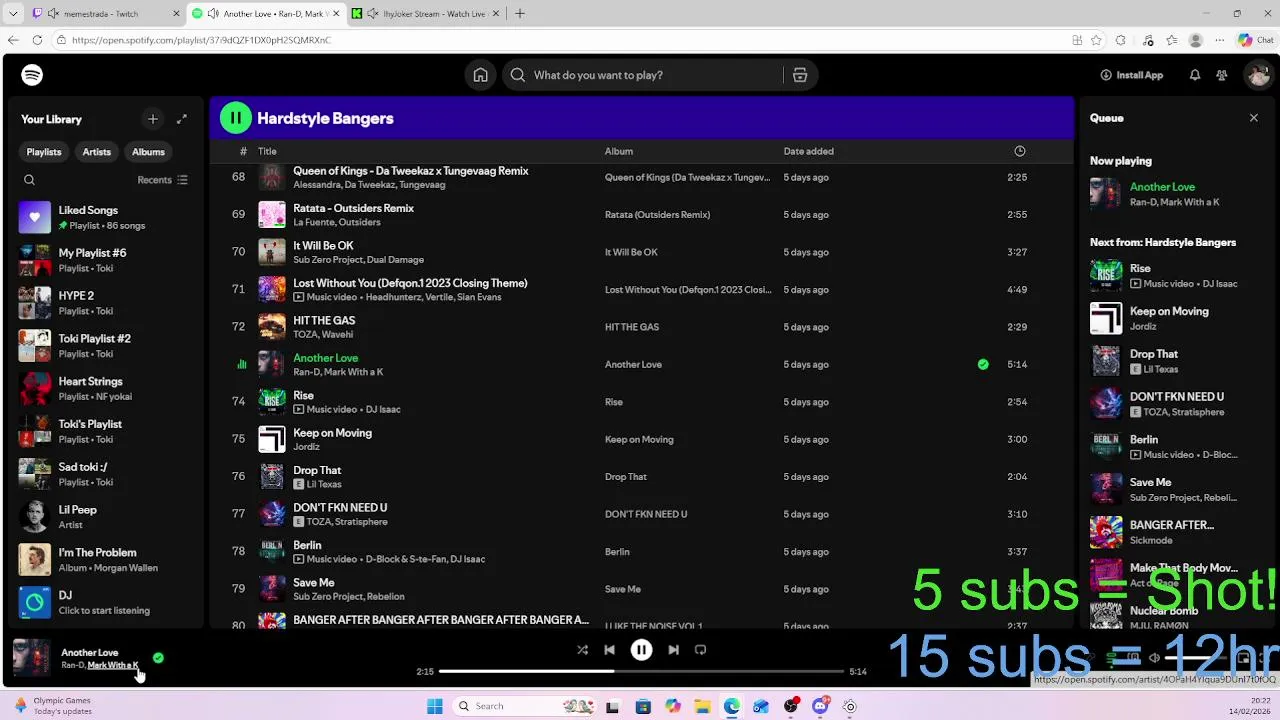
Task: Open Mark With a K artist link
Action: coord(113,666)
